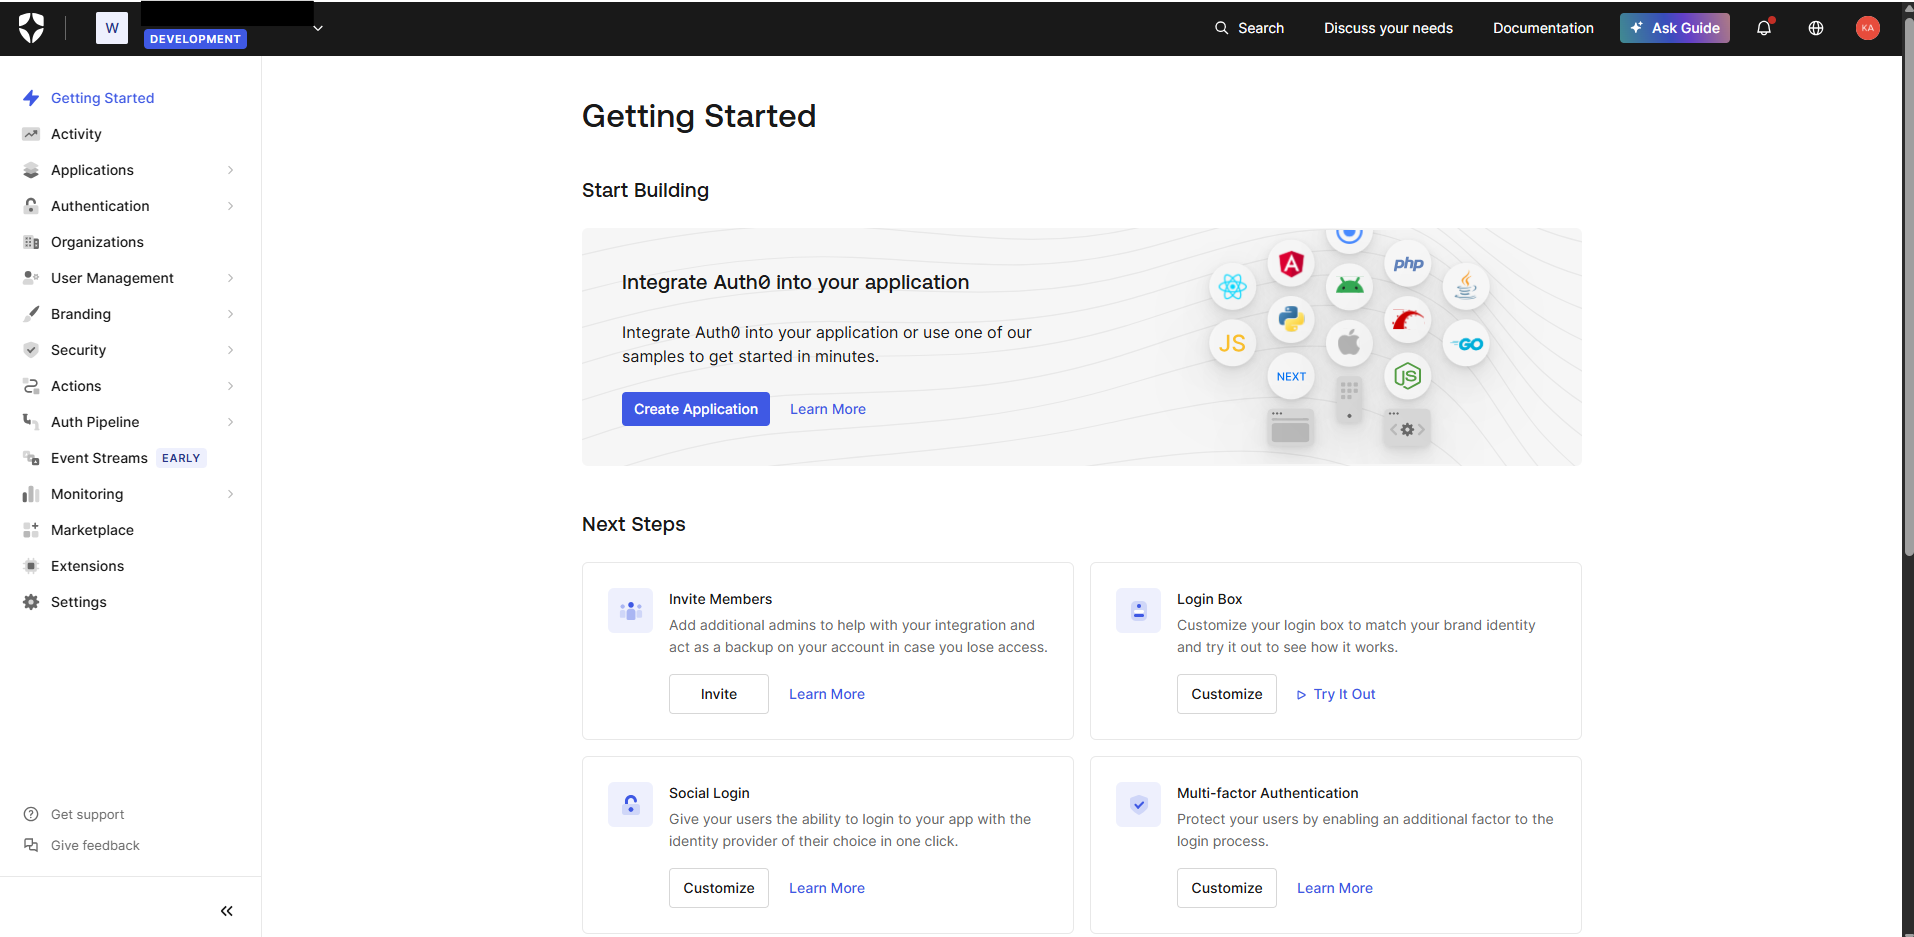
Task: Select Discuss your needs in the top bar
Action: (x=1388, y=28)
